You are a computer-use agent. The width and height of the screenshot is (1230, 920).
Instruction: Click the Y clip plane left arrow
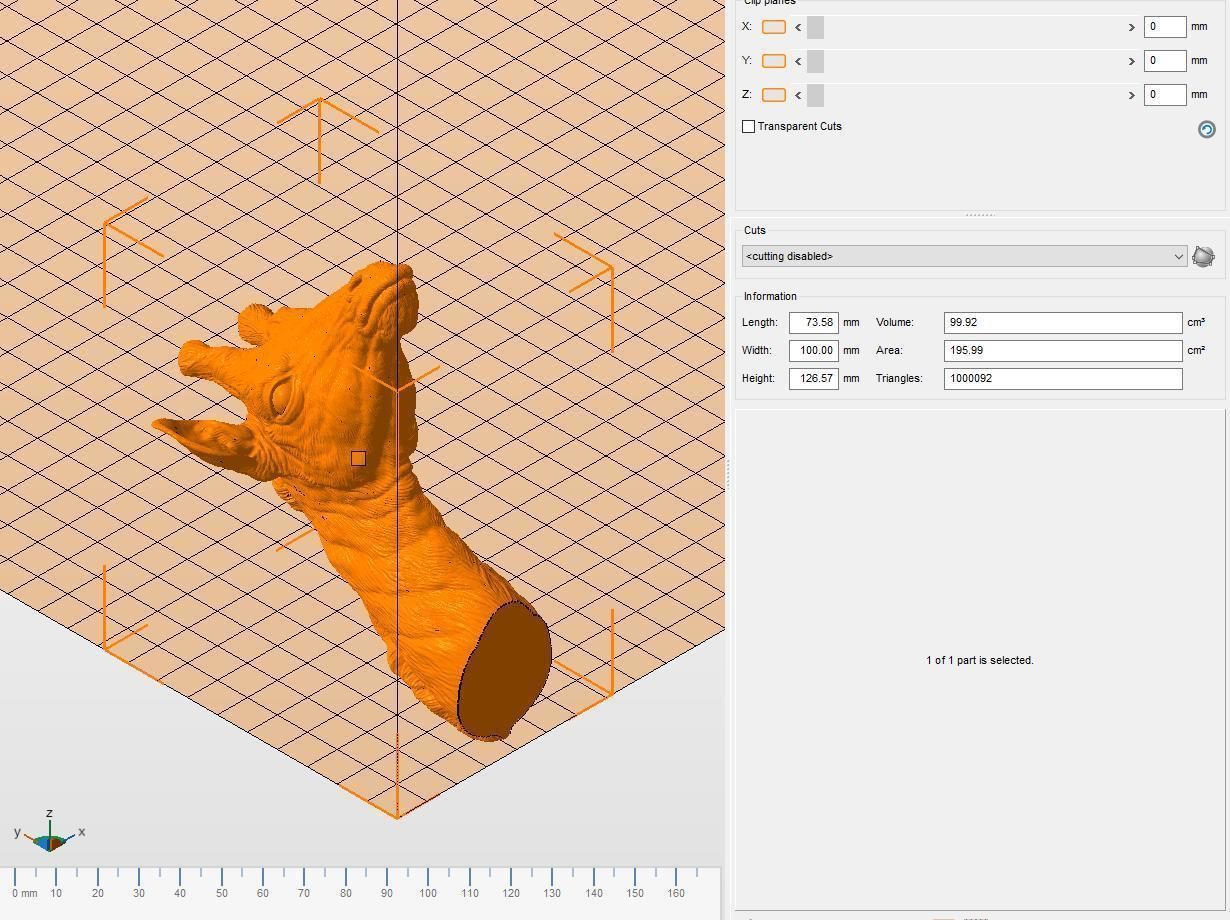click(798, 61)
